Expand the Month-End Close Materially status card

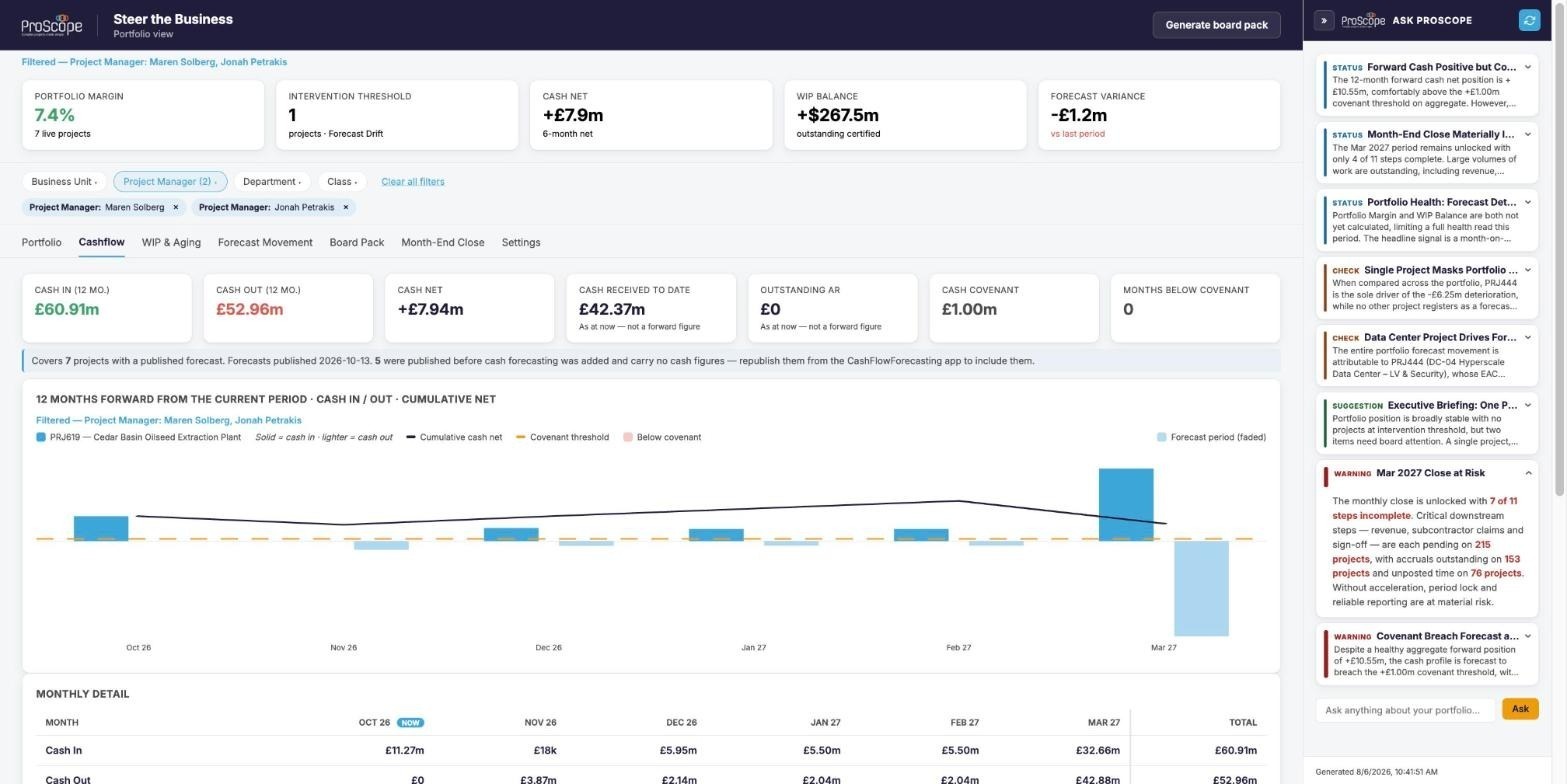[x=1528, y=134]
